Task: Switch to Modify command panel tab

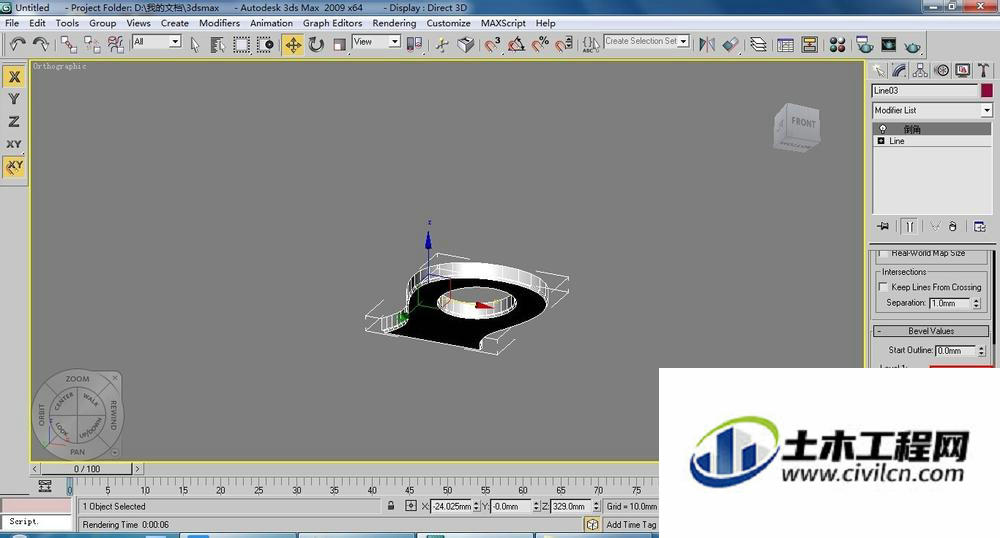Action: point(899,70)
